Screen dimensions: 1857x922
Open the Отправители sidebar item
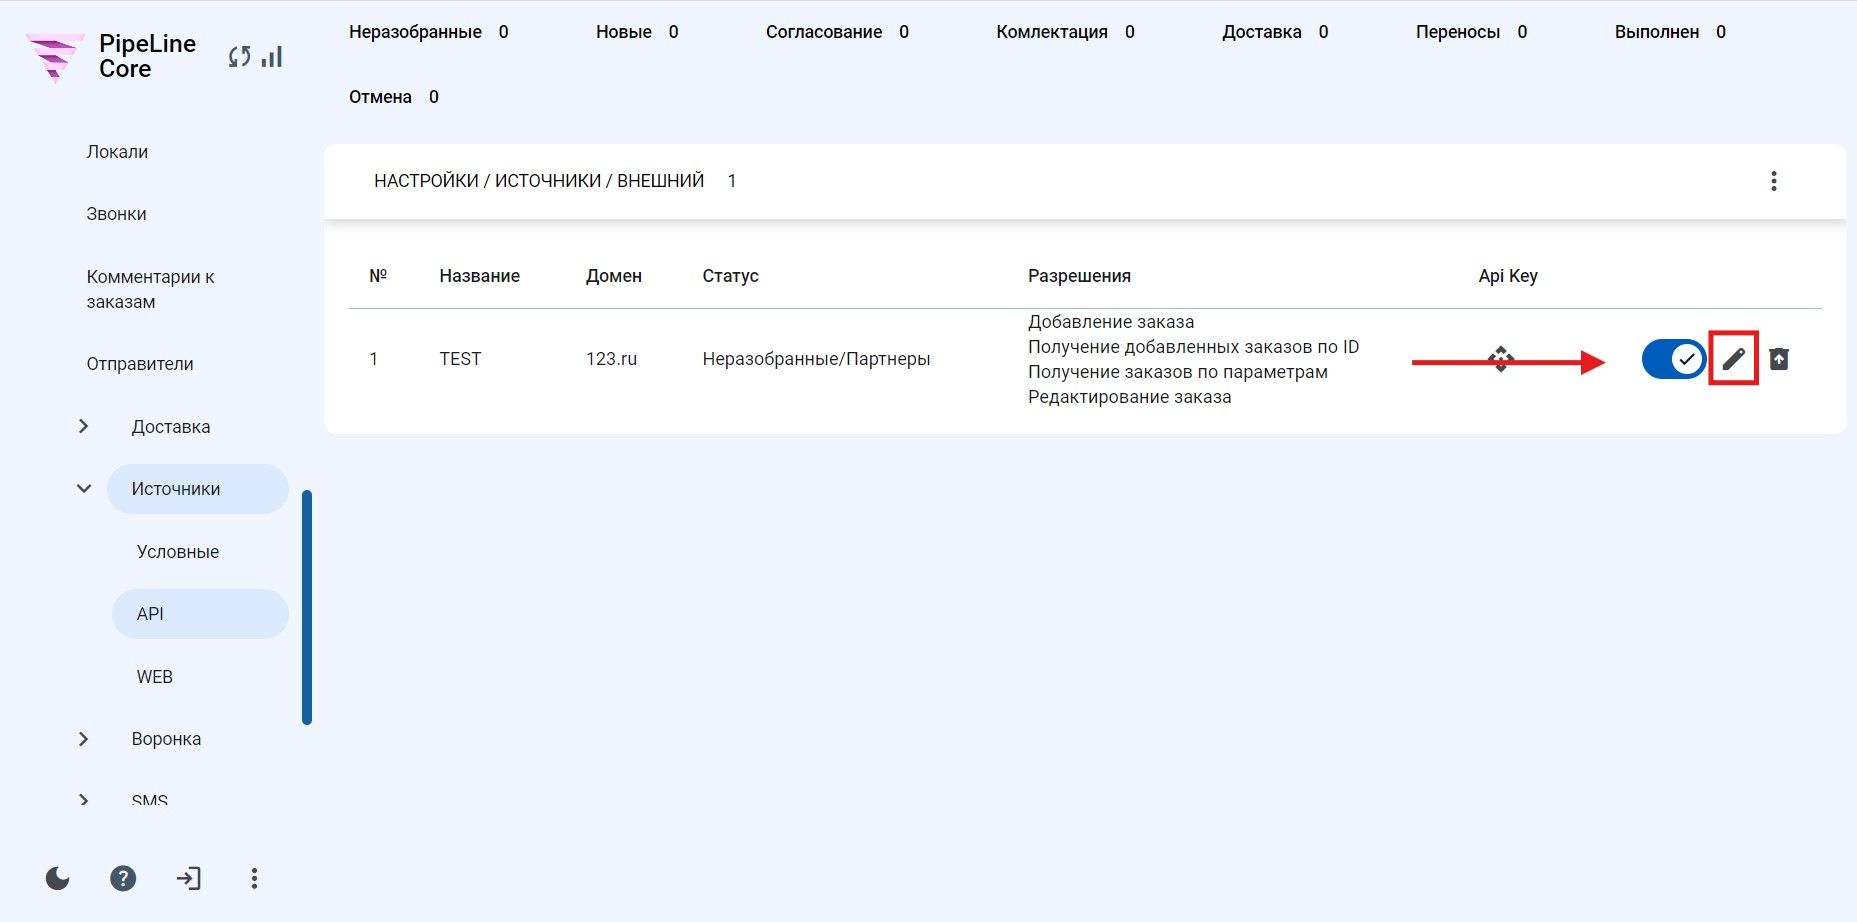pyautogui.click(x=140, y=364)
